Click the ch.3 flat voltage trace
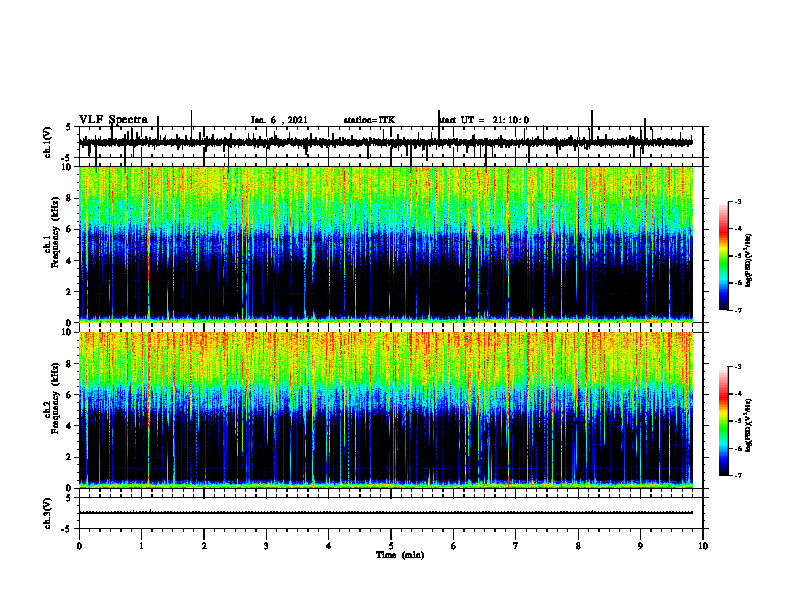Viewport: 792px width, 612px height. [x=386, y=513]
